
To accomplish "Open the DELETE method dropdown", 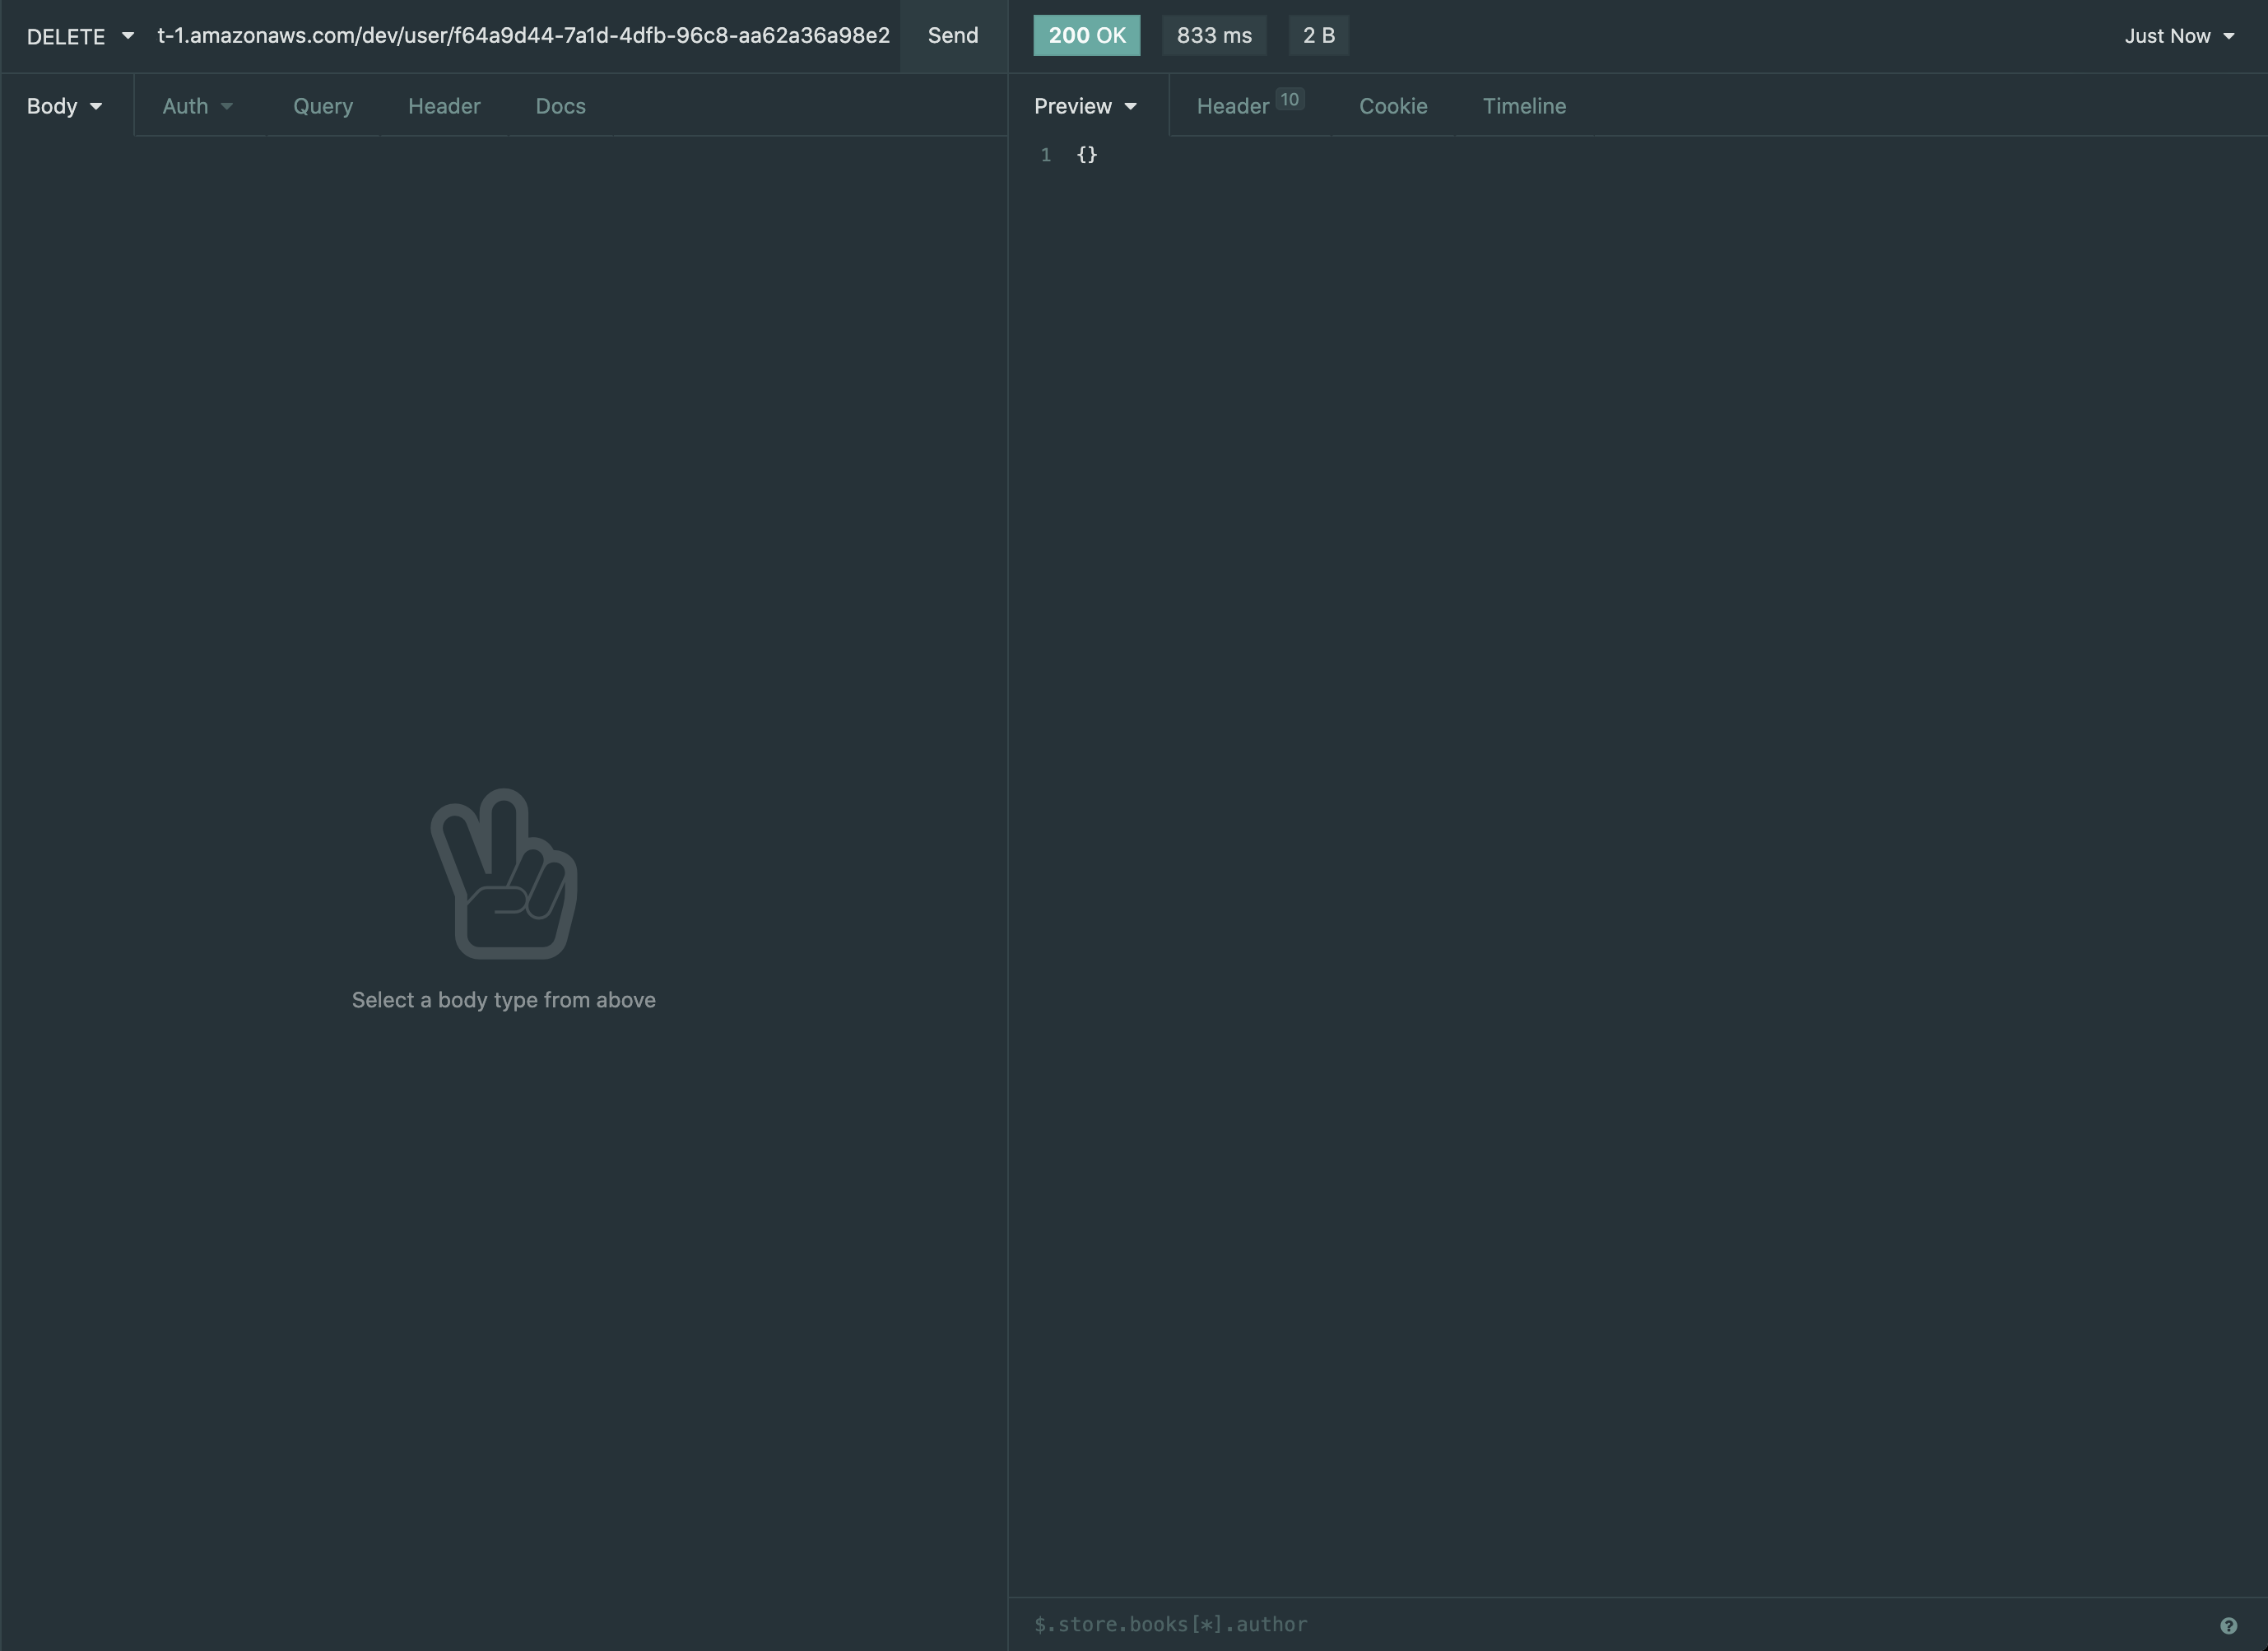I will coord(80,36).
